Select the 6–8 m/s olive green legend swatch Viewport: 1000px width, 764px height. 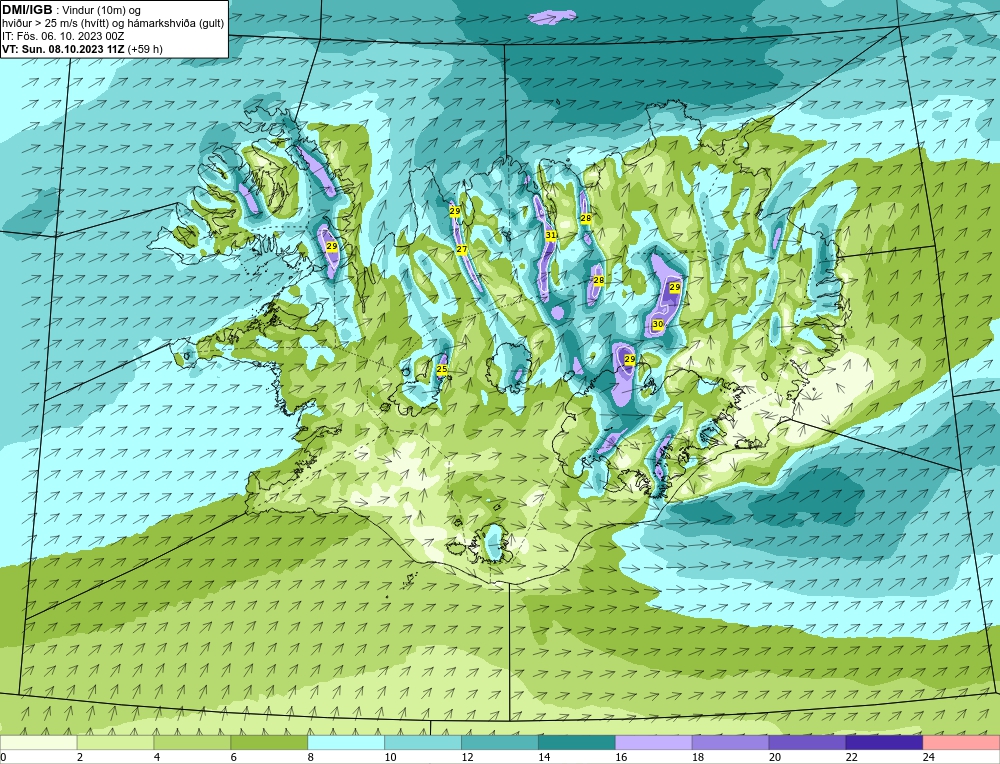pyautogui.click(x=269, y=743)
